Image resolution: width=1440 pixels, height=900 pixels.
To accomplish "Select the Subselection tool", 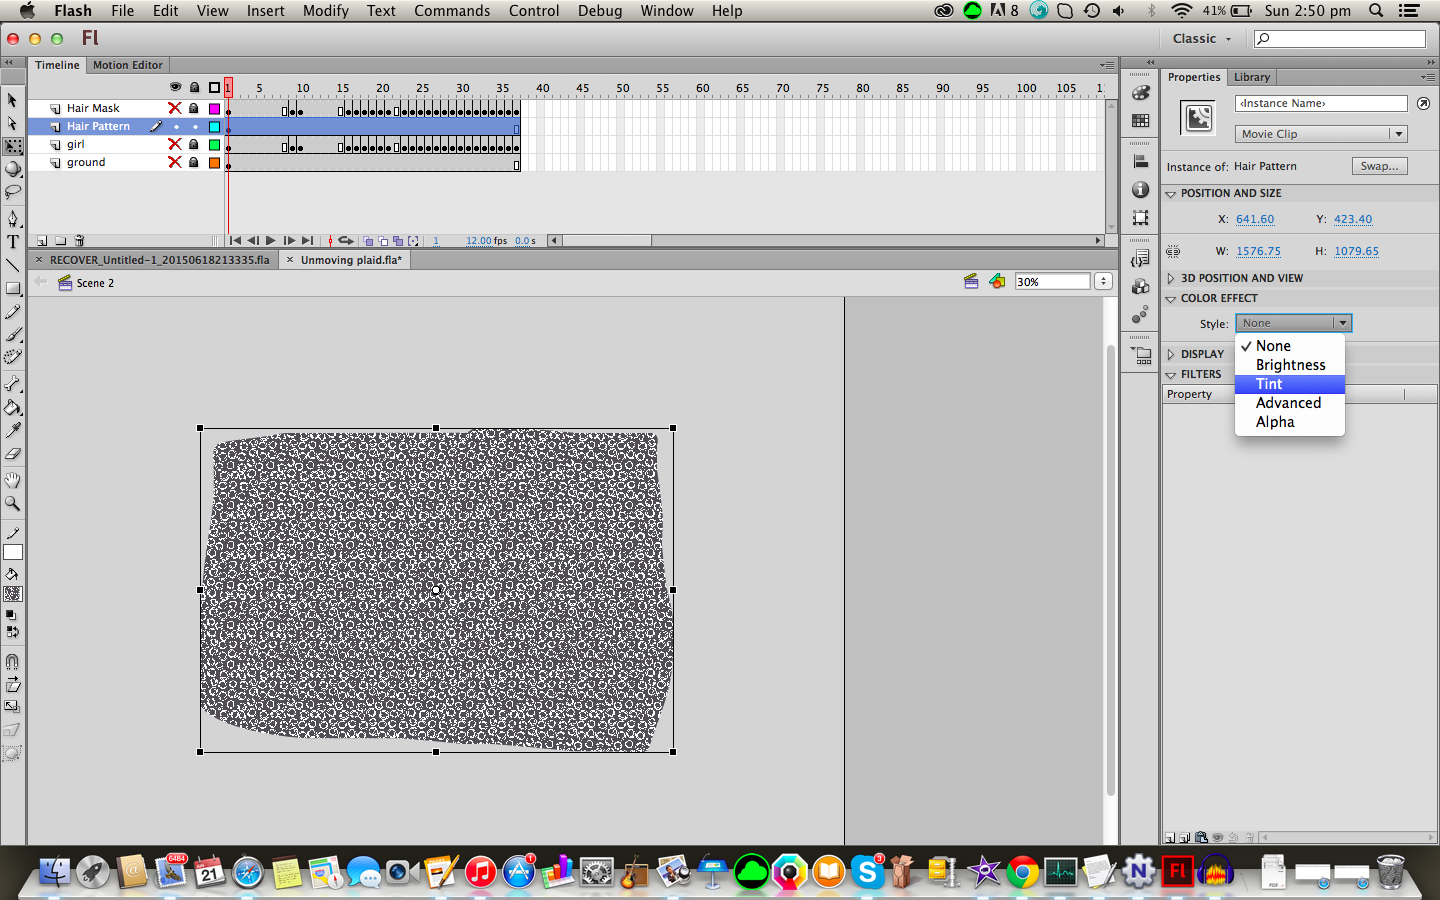I will click(x=12, y=123).
